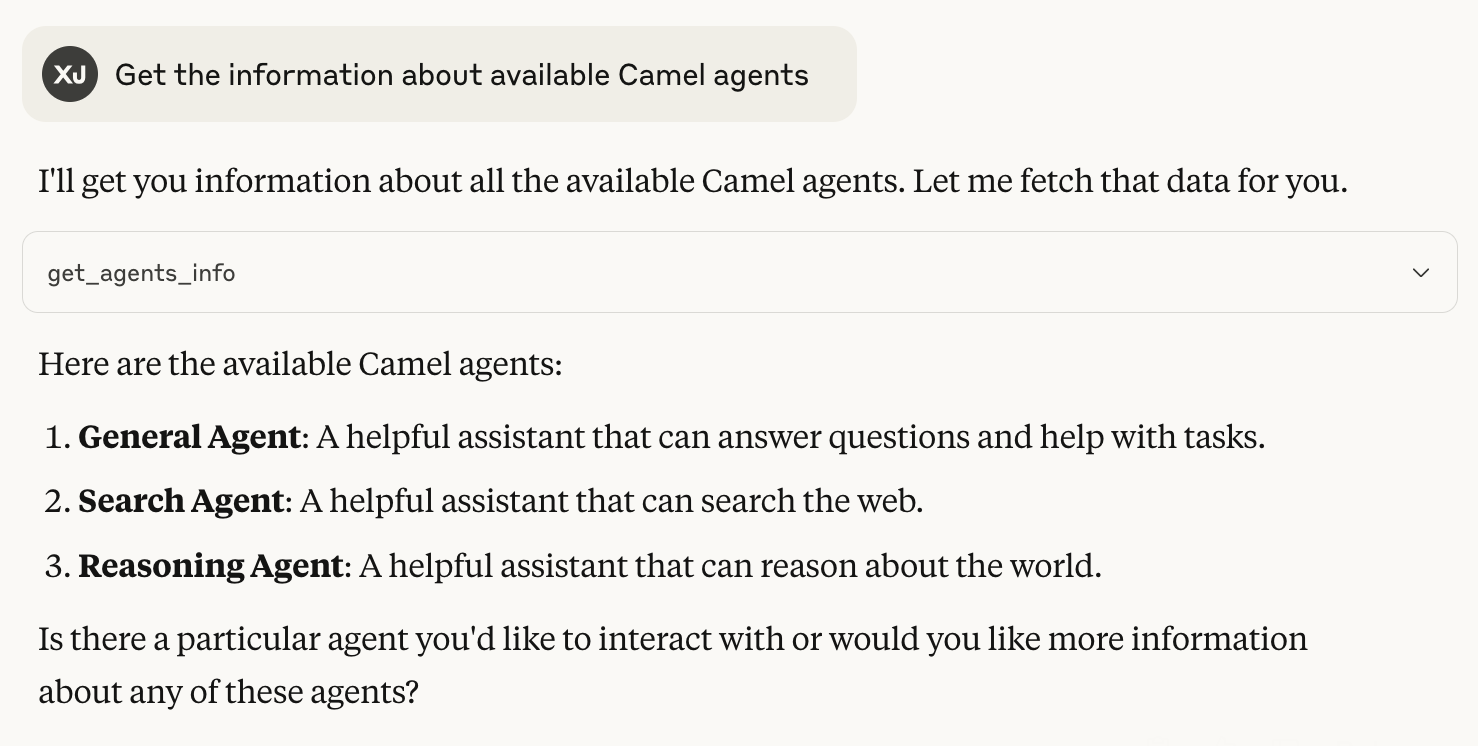Screen dimensions: 1478x746
Task: Click the get_agents_info label text
Action: click(141, 273)
